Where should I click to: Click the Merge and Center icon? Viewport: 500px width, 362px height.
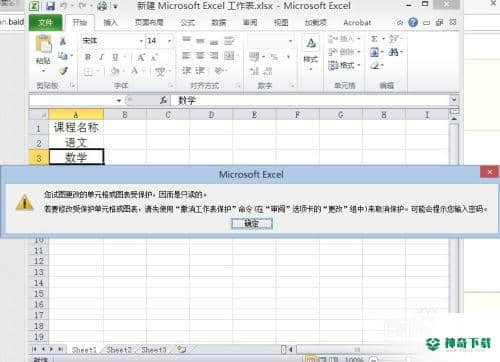tap(229, 55)
